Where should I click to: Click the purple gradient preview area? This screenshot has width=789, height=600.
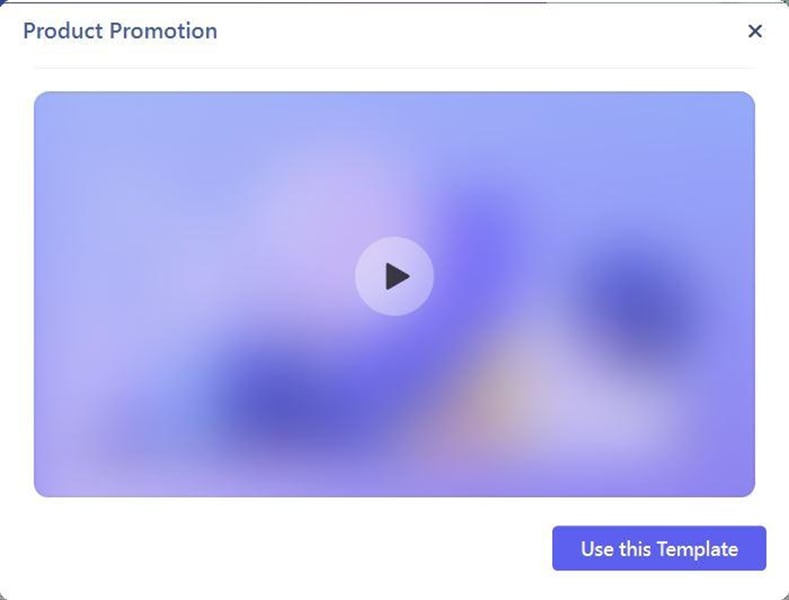[x=394, y=294]
